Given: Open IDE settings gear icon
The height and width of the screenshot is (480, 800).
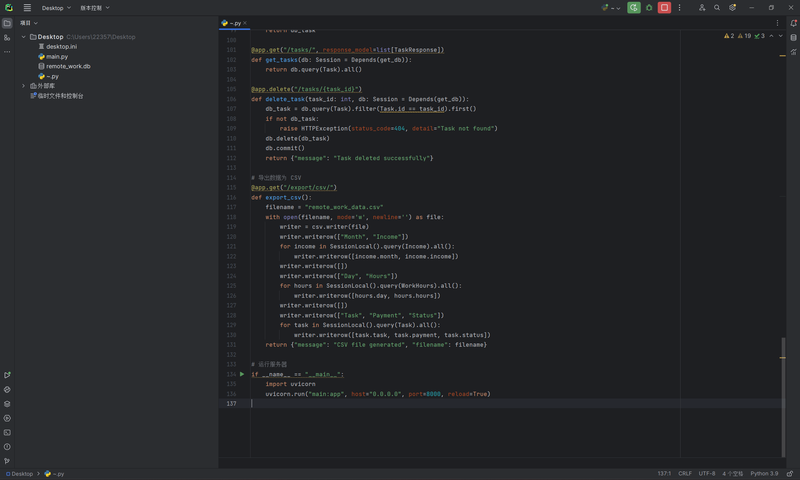Looking at the screenshot, I should click(732, 8).
